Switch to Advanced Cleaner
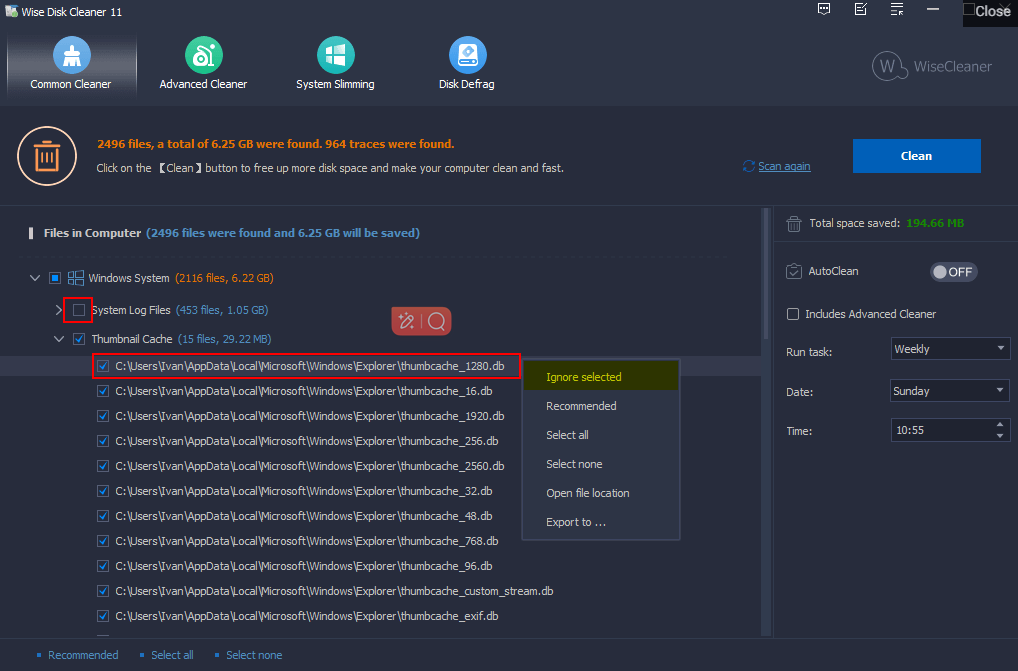This screenshot has height=671, width=1018. click(203, 64)
